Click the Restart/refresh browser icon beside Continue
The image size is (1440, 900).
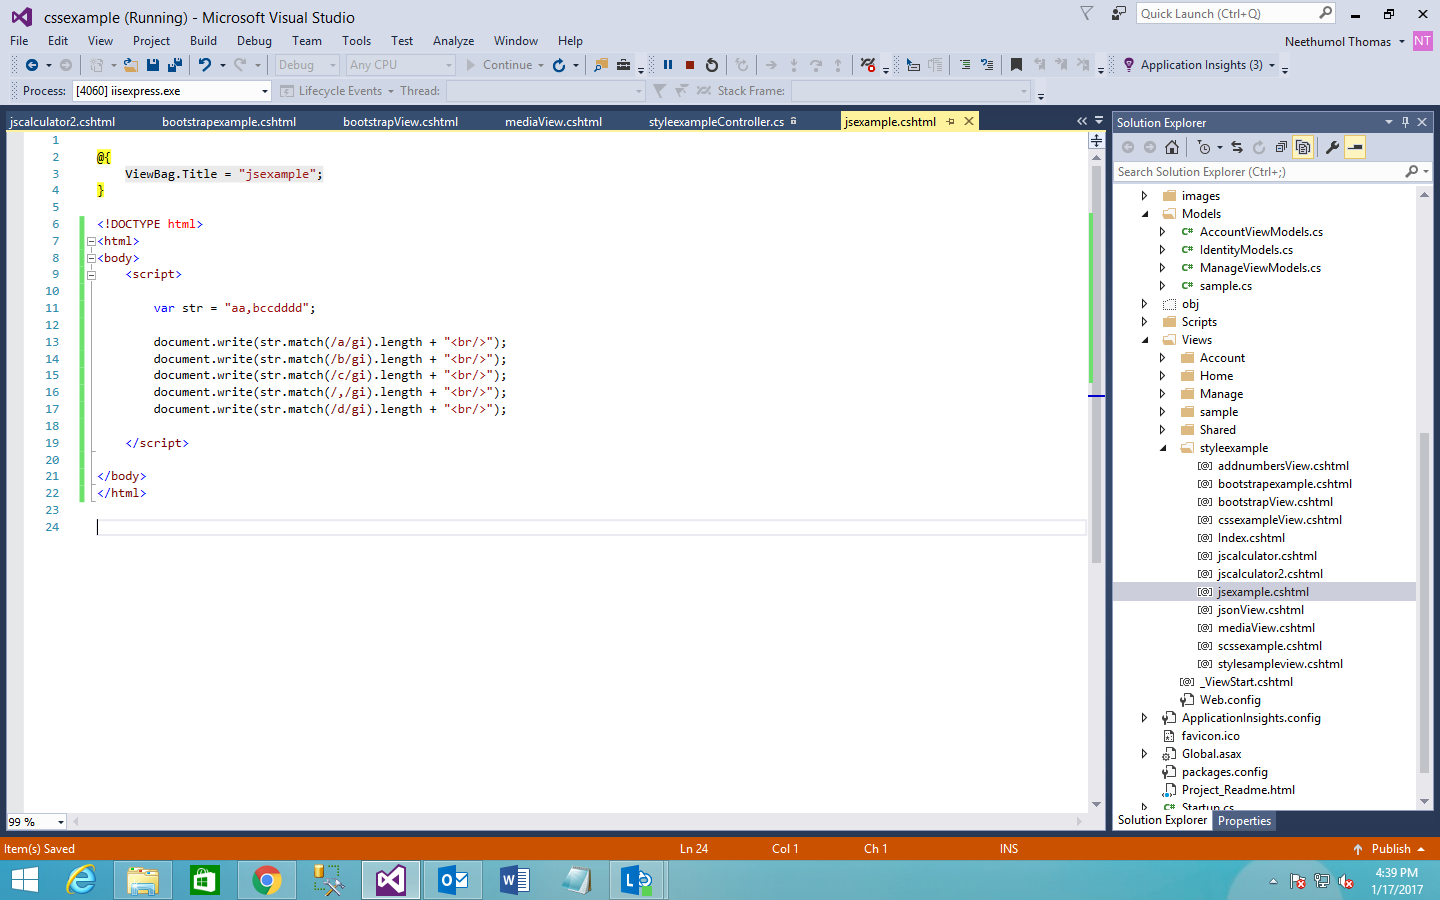pos(559,65)
